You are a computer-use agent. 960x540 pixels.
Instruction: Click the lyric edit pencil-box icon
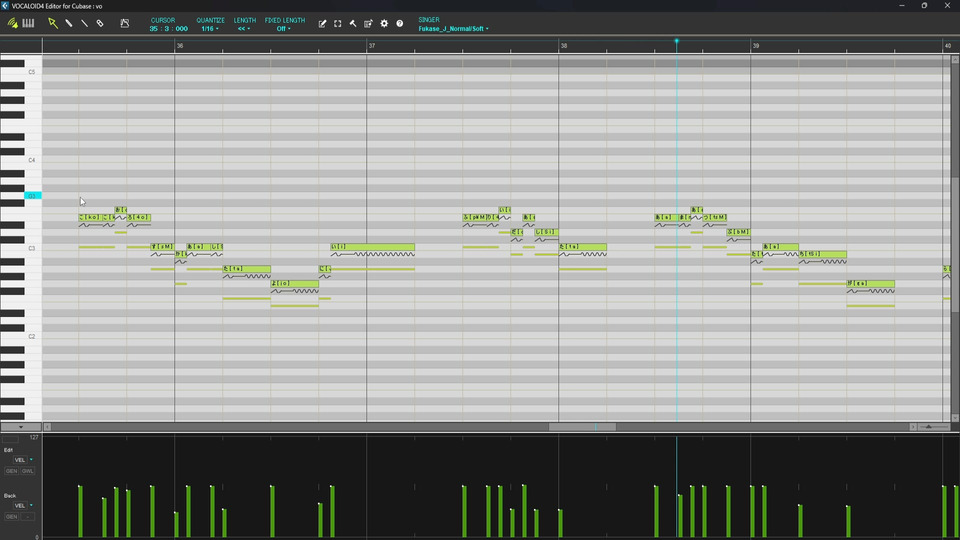click(x=322, y=23)
